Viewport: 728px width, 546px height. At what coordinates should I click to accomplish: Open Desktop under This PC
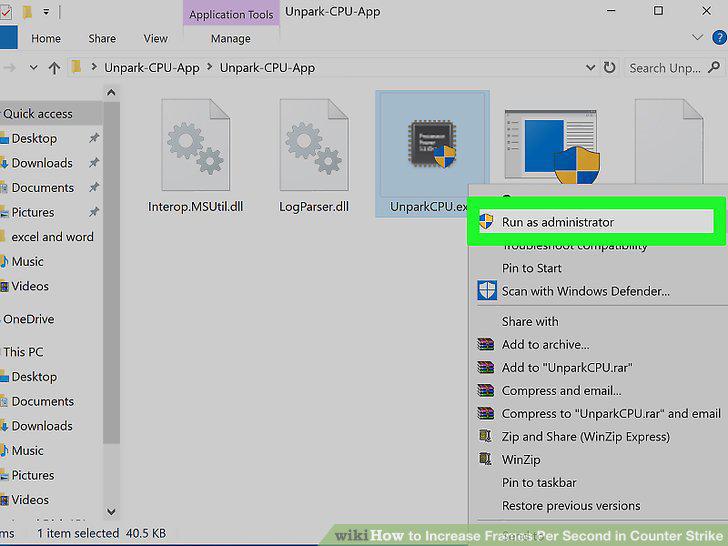[x=34, y=377]
